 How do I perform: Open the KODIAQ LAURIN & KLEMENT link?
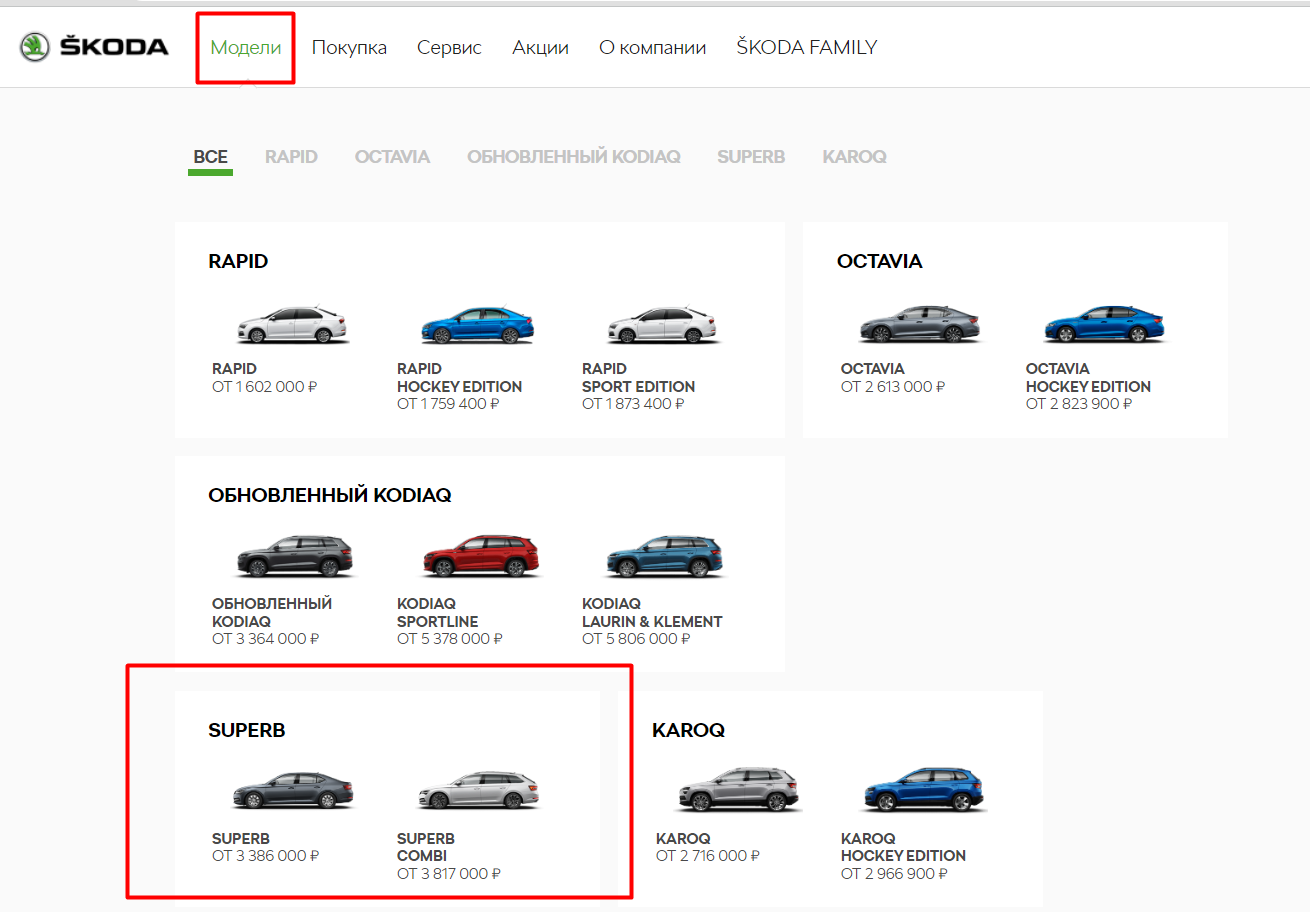pyautogui.click(x=652, y=613)
